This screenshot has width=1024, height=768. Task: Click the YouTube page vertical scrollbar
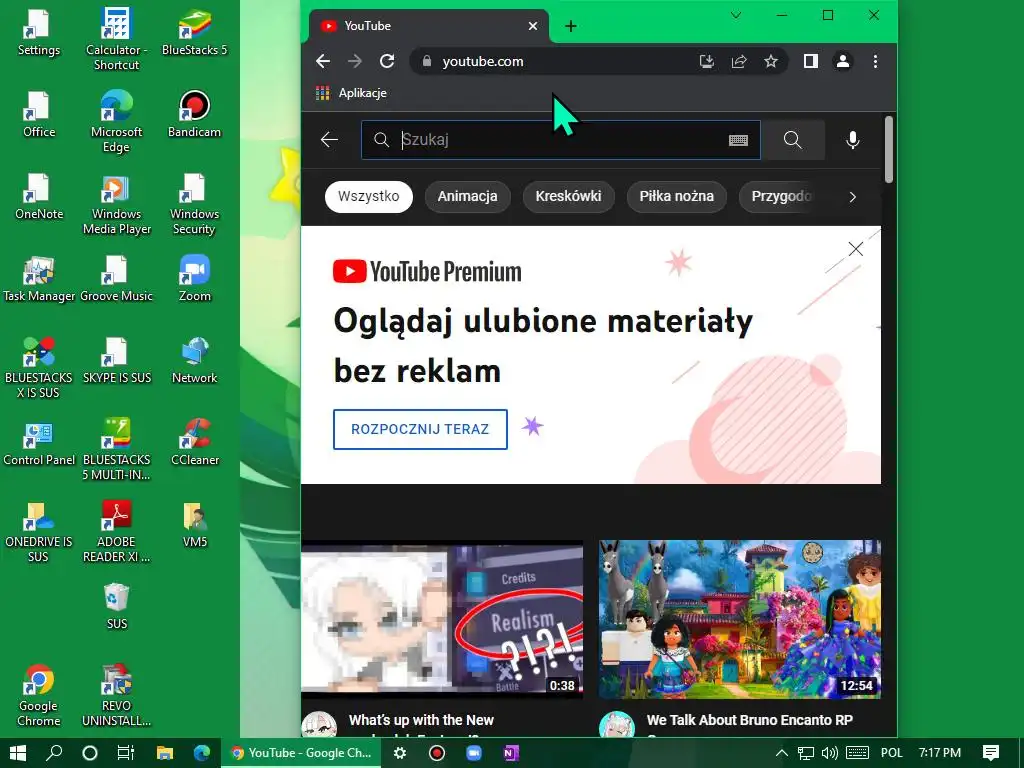pyautogui.click(x=889, y=150)
